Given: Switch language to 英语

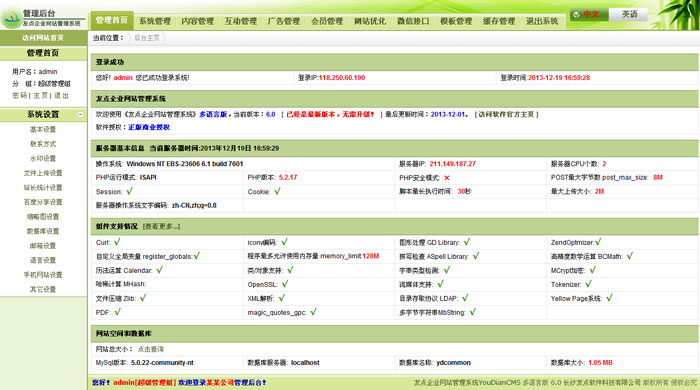Looking at the screenshot, I should coord(628,14).
